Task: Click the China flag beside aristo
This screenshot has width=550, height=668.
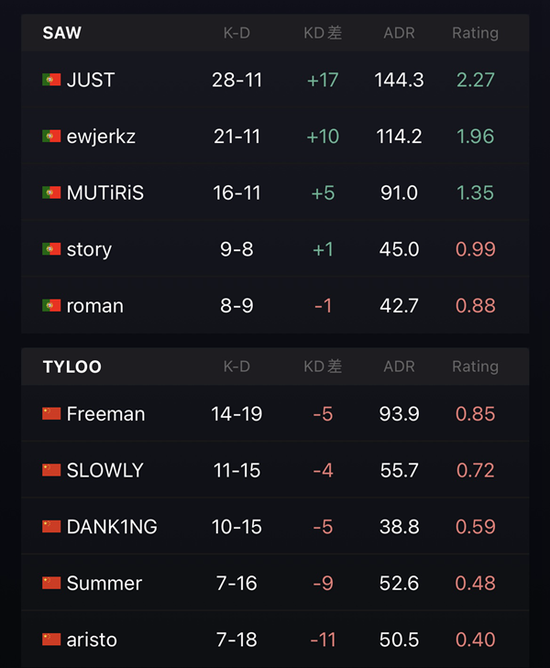Action: 51,639
